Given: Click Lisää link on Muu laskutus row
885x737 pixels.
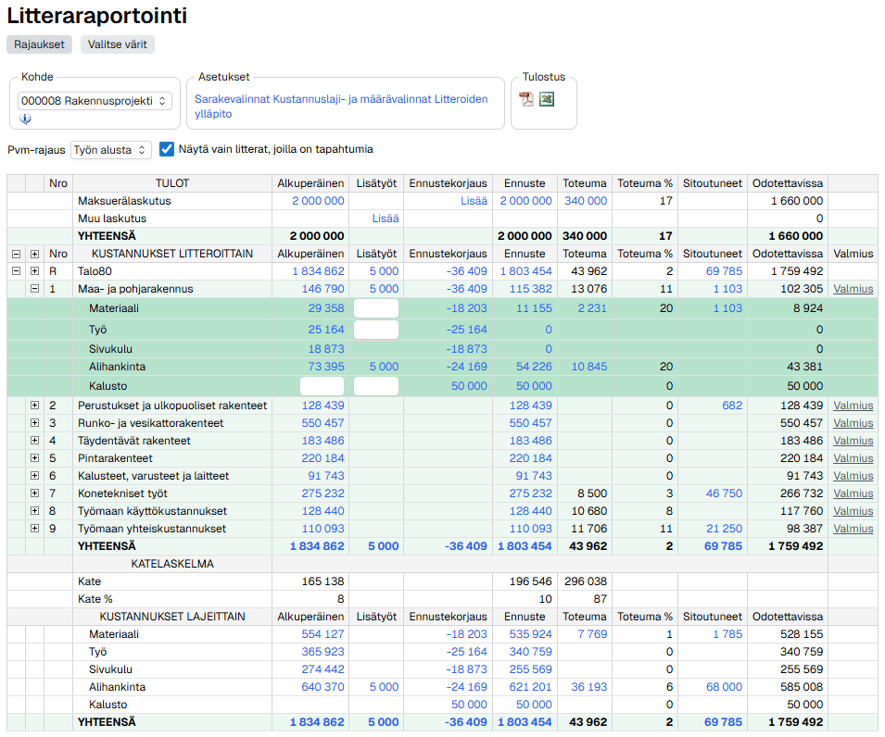Looking at the screenshot, I should pyautogui.click(x=385, y=218).
